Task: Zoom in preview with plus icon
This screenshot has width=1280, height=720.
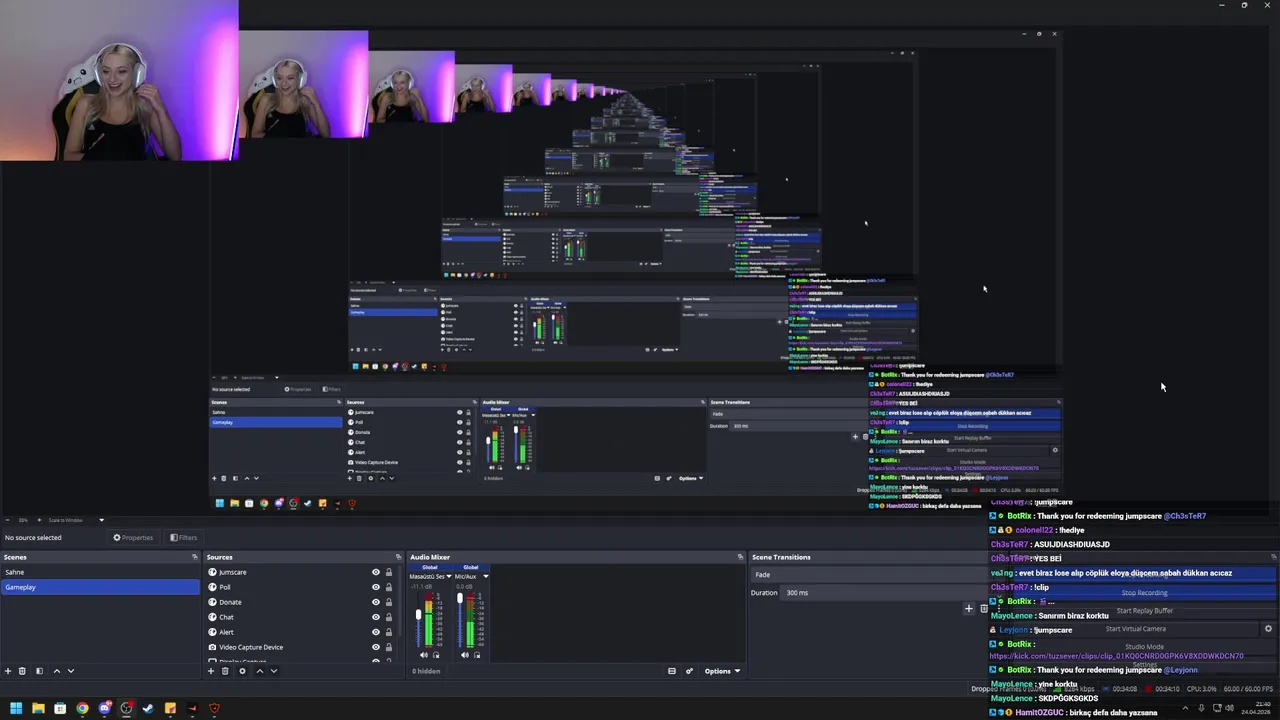Action: pyautogui.click(x=39, y=519)
